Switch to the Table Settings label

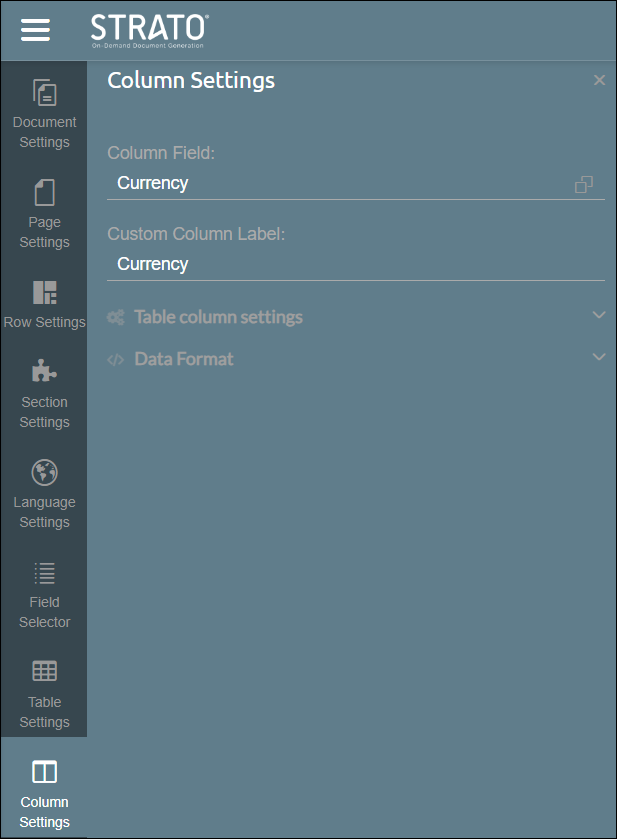(x=45, y=712)
